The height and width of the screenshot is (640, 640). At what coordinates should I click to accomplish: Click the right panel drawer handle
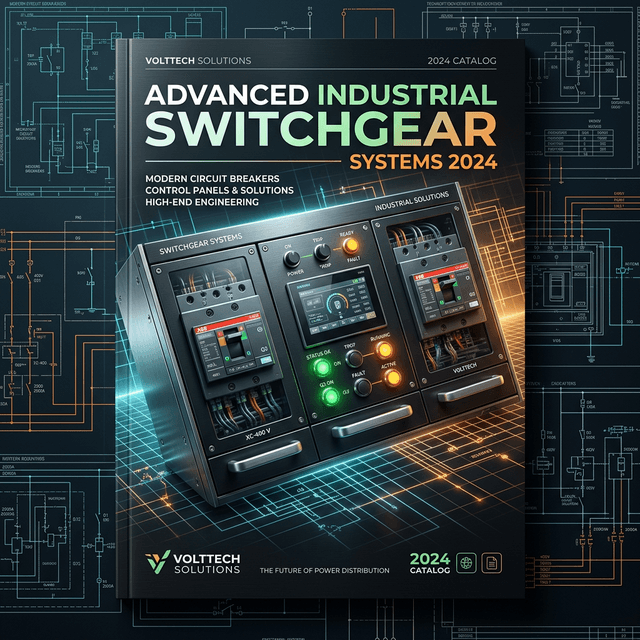click(x=471, y=387)
